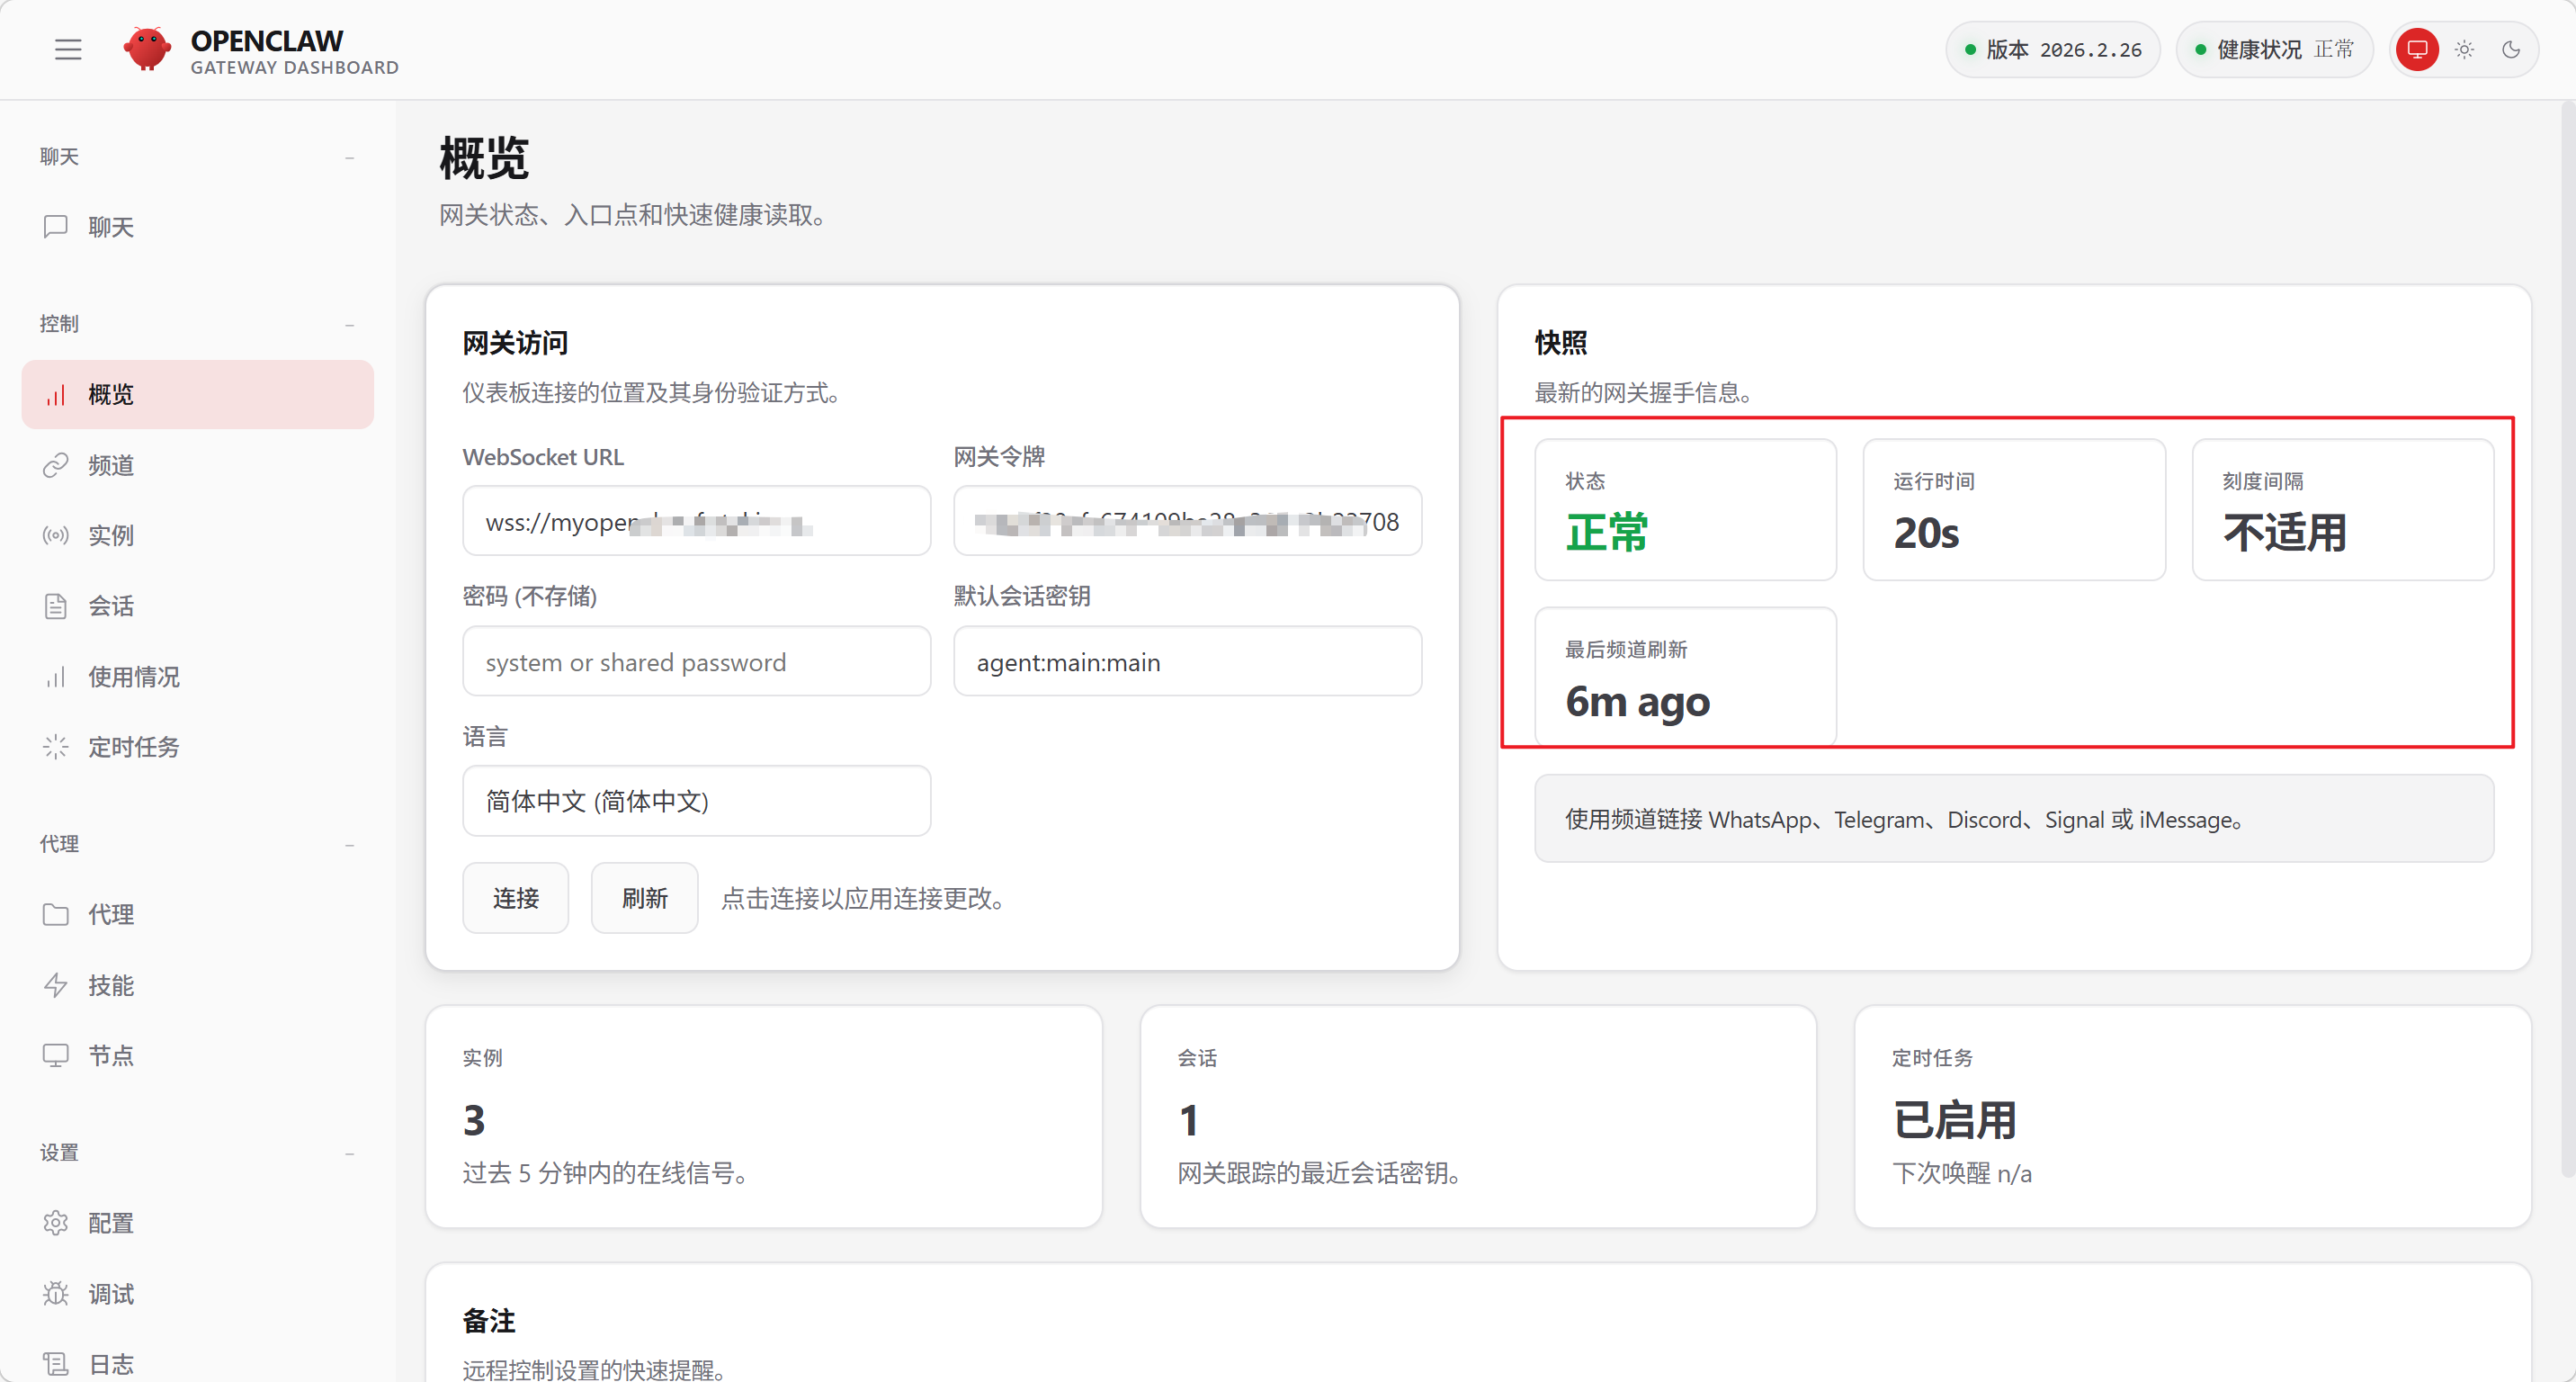The width and height of the screenshot is (2576, 1382).
Task: Open 会话 via its document icon
Action: pyautogui.click(x=56, y=605)
